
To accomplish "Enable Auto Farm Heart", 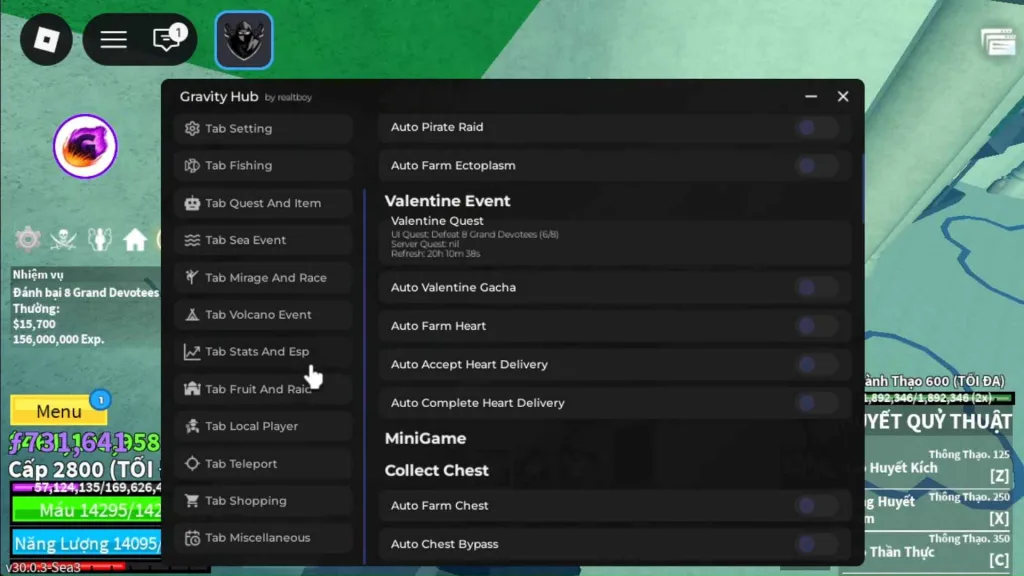I will (x=816, y=326).
